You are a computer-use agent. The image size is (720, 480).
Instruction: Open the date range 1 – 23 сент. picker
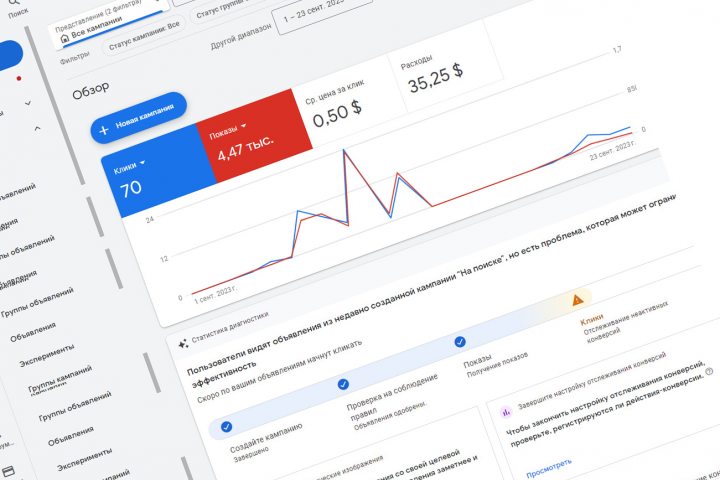[x=321, y=12]
